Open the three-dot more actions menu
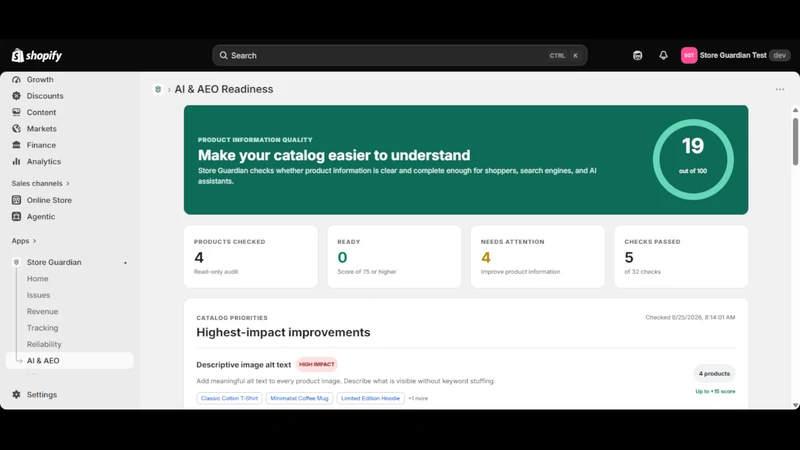800x450 pixels. [780, 89]
